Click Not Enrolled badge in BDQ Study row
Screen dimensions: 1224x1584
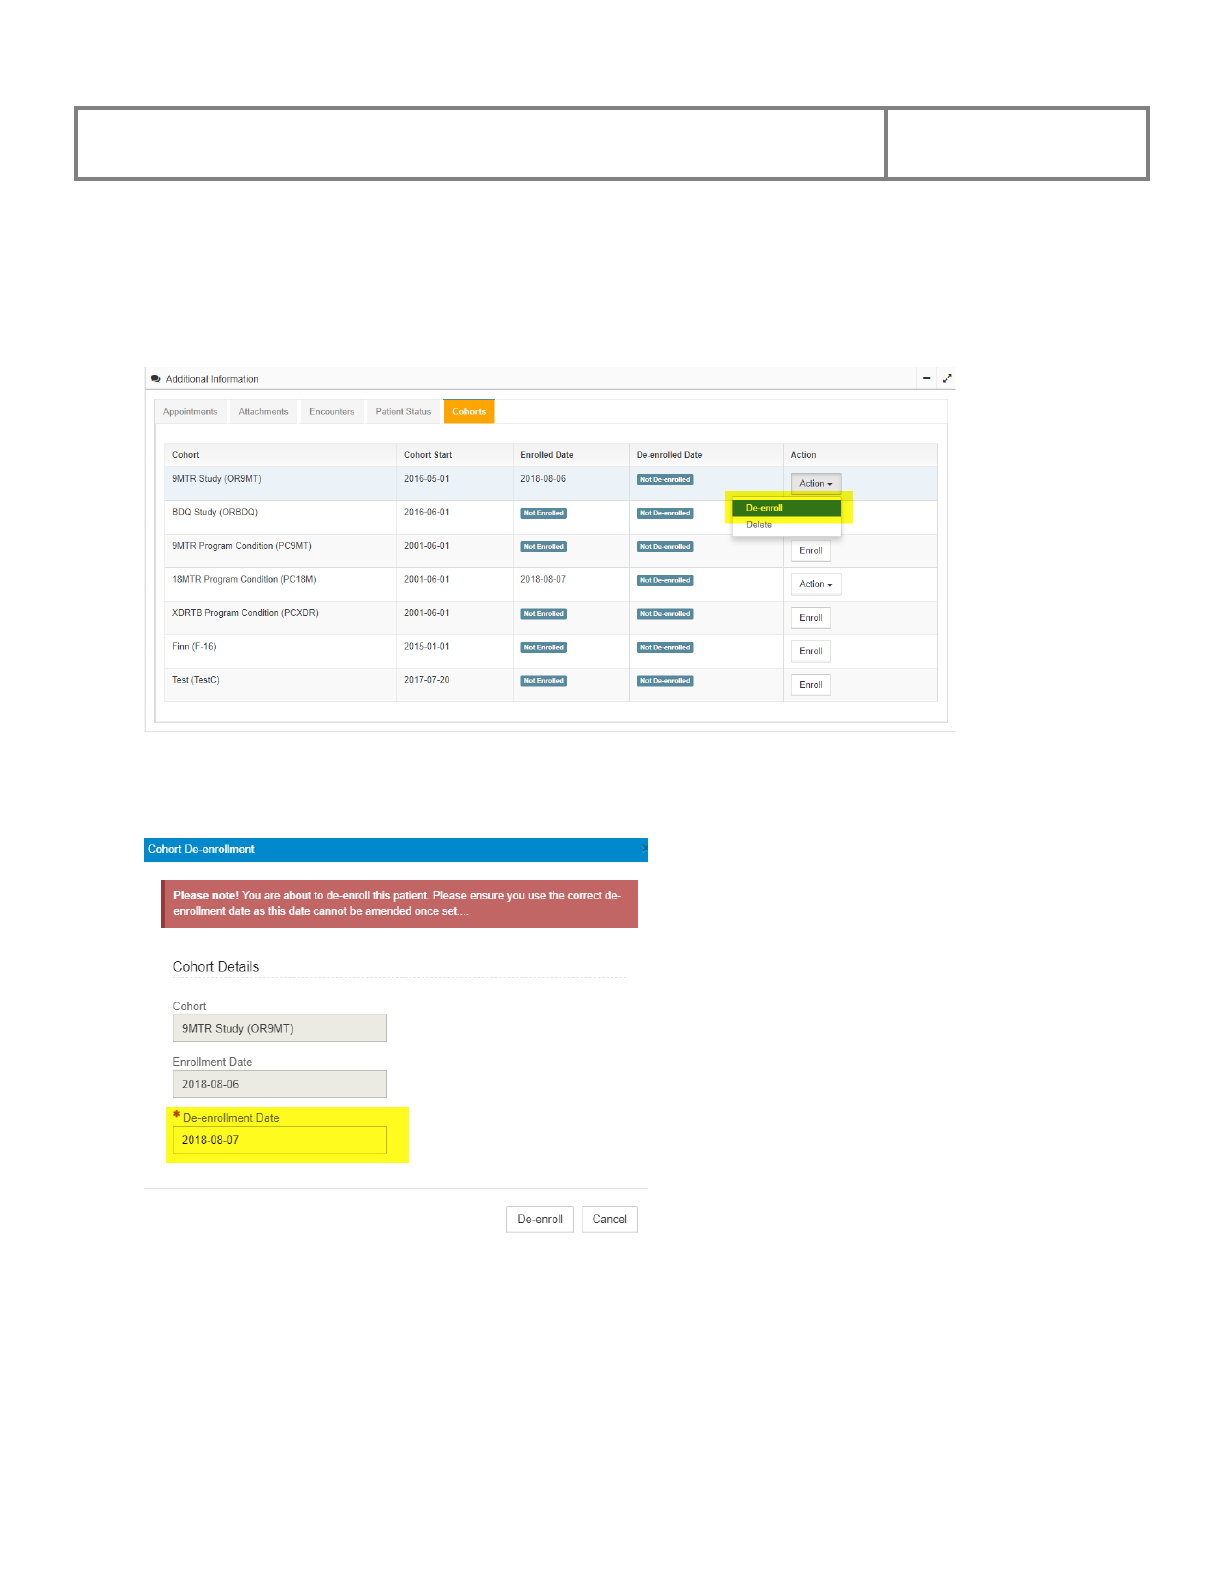click(544, 513)
